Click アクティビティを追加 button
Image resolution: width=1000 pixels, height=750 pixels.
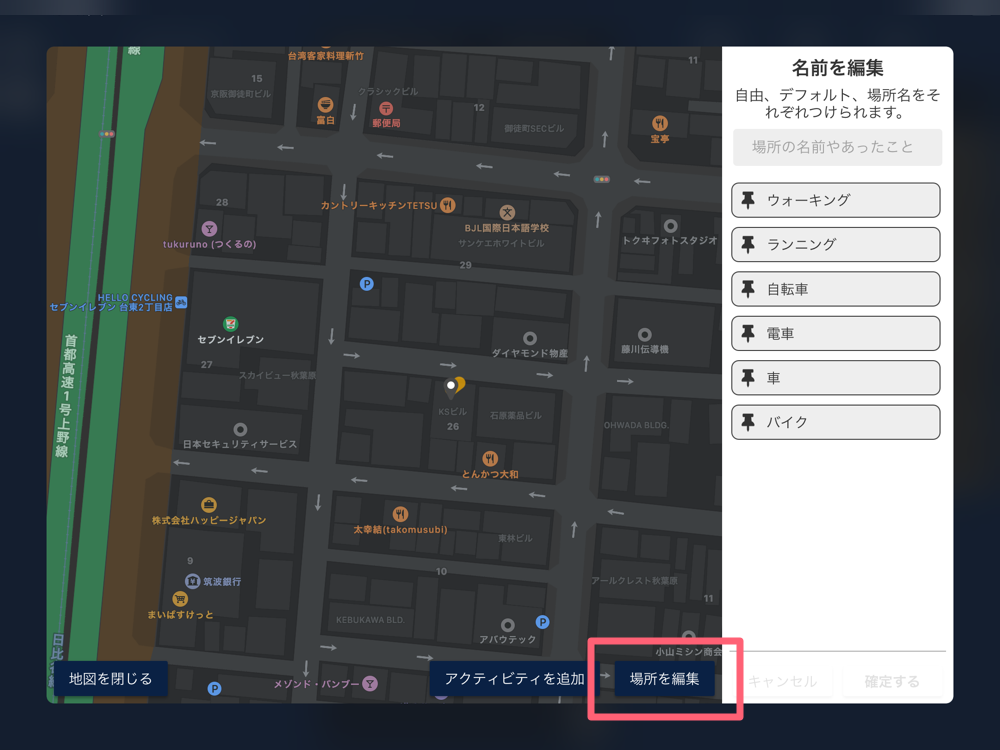pyautogui.click(x=514, y=679)
